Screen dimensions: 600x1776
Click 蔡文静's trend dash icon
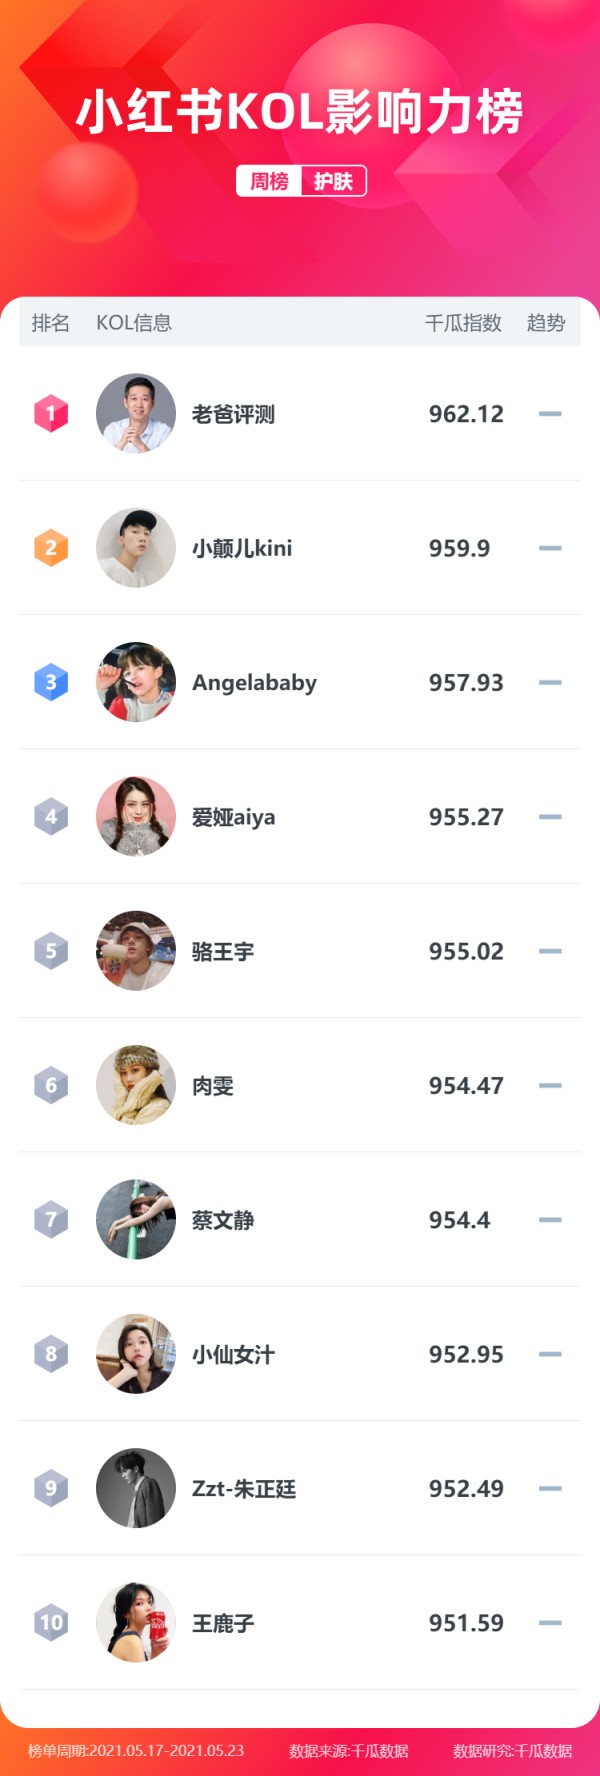(x=550, y=1220)
